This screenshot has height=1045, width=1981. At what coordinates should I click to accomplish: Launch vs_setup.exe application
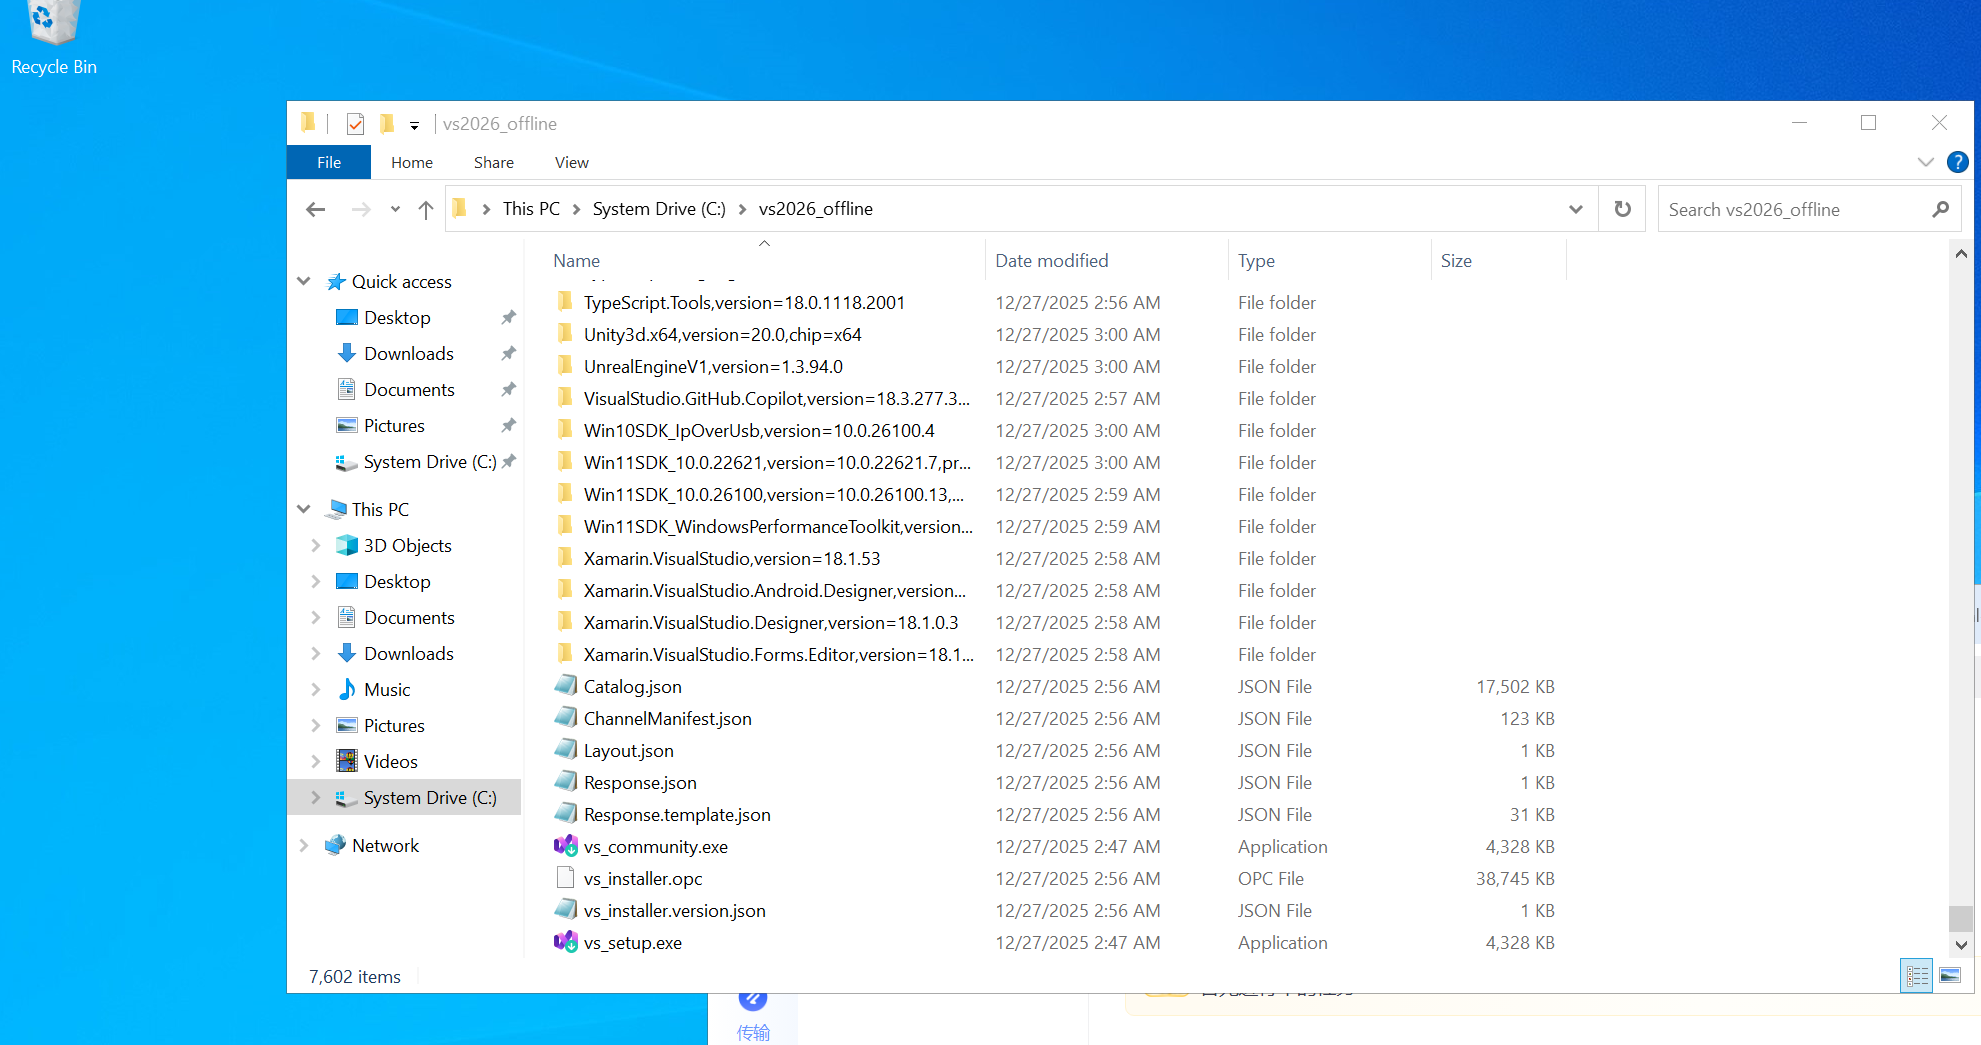point(631,942)
